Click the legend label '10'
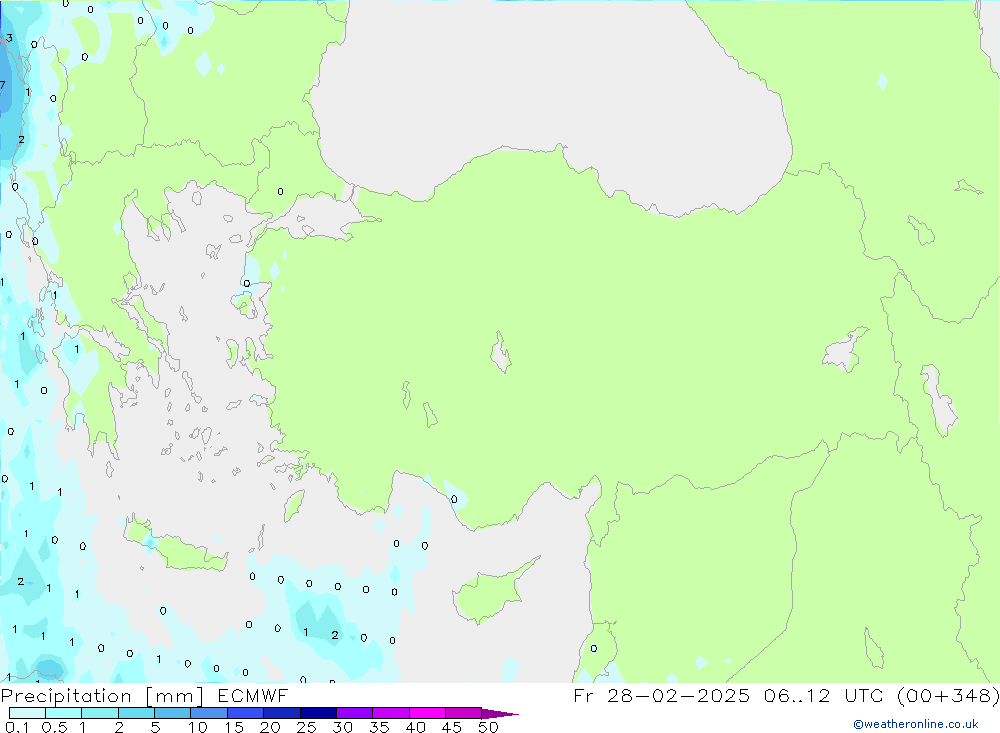Image resolution: width=1000 pixels, height=733 pixels. [198, 727]
